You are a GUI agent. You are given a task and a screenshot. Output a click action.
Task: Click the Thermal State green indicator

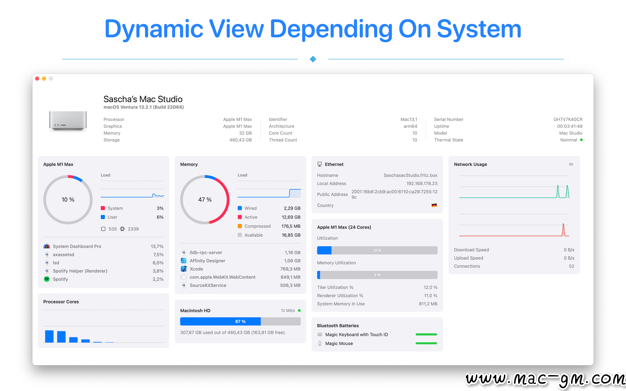(x=581, y=140)
